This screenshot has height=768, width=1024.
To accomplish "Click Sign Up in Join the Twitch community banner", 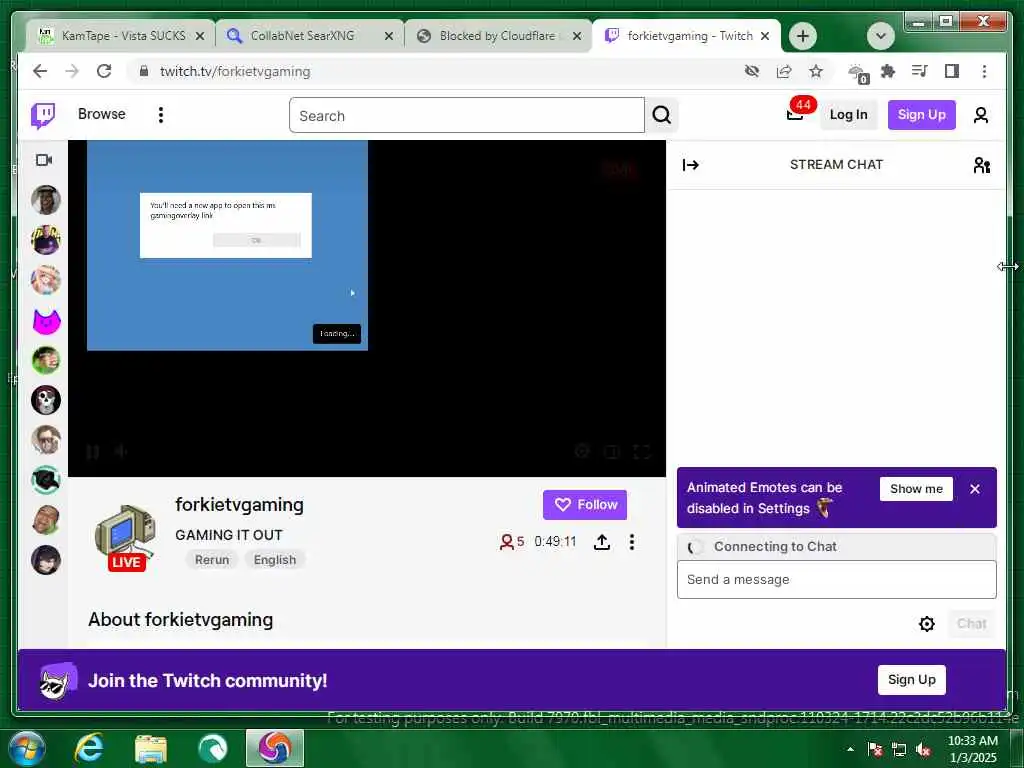I will tap(912, 680).
